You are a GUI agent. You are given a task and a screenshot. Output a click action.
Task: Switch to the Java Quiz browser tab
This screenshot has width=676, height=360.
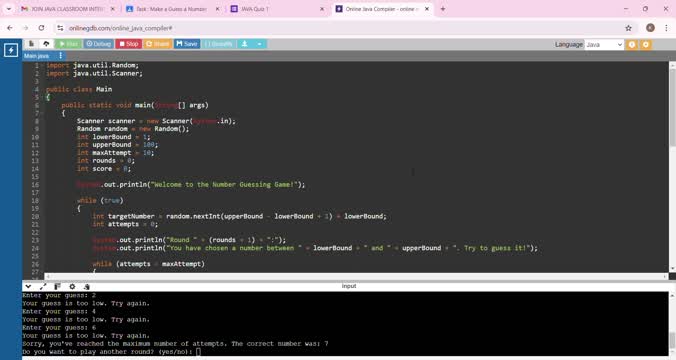(276, 9)
